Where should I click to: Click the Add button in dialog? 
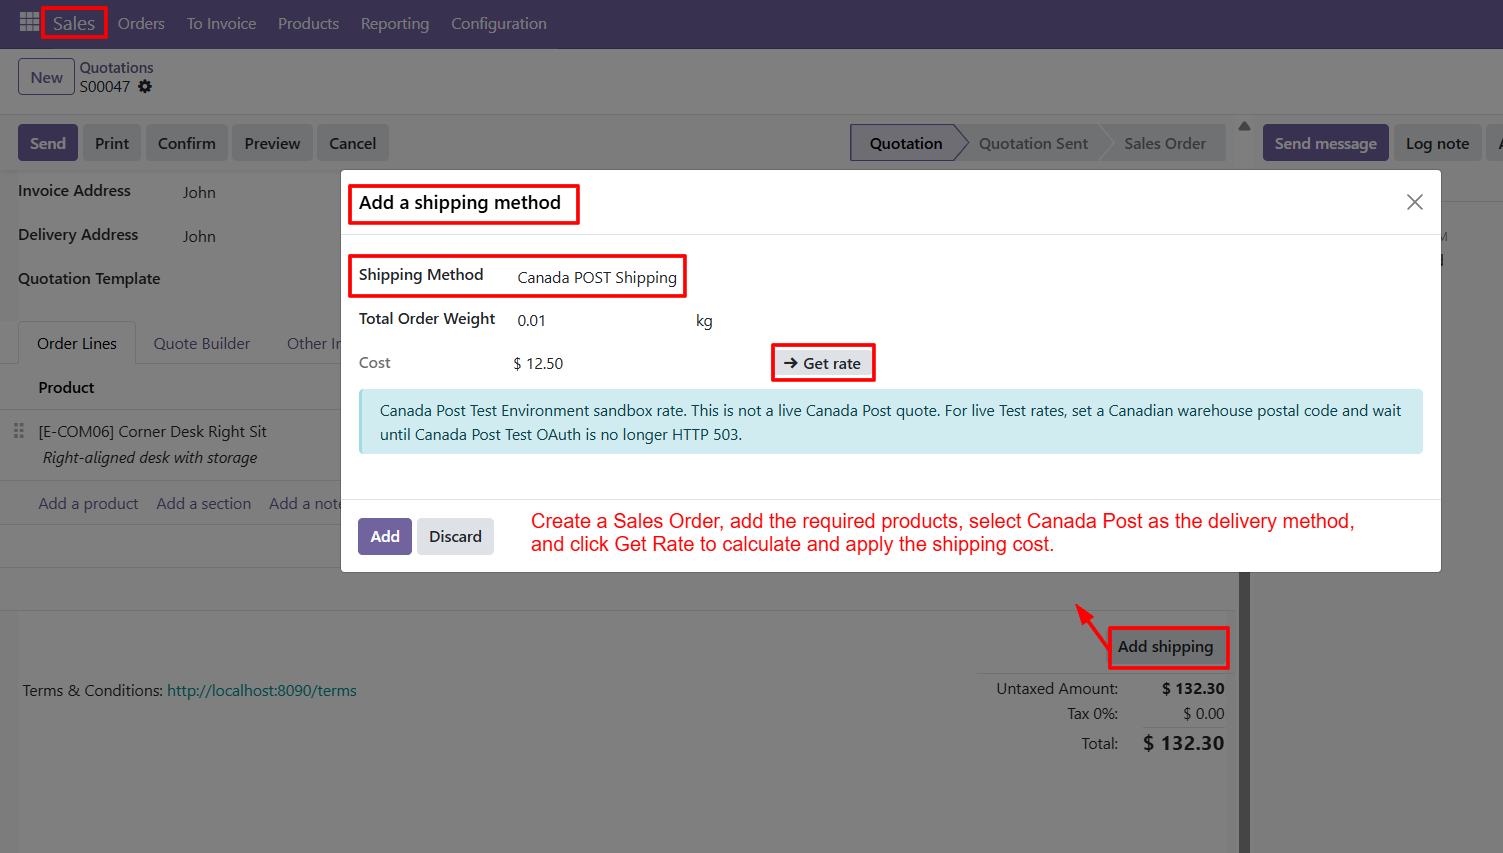click(385, 536)
